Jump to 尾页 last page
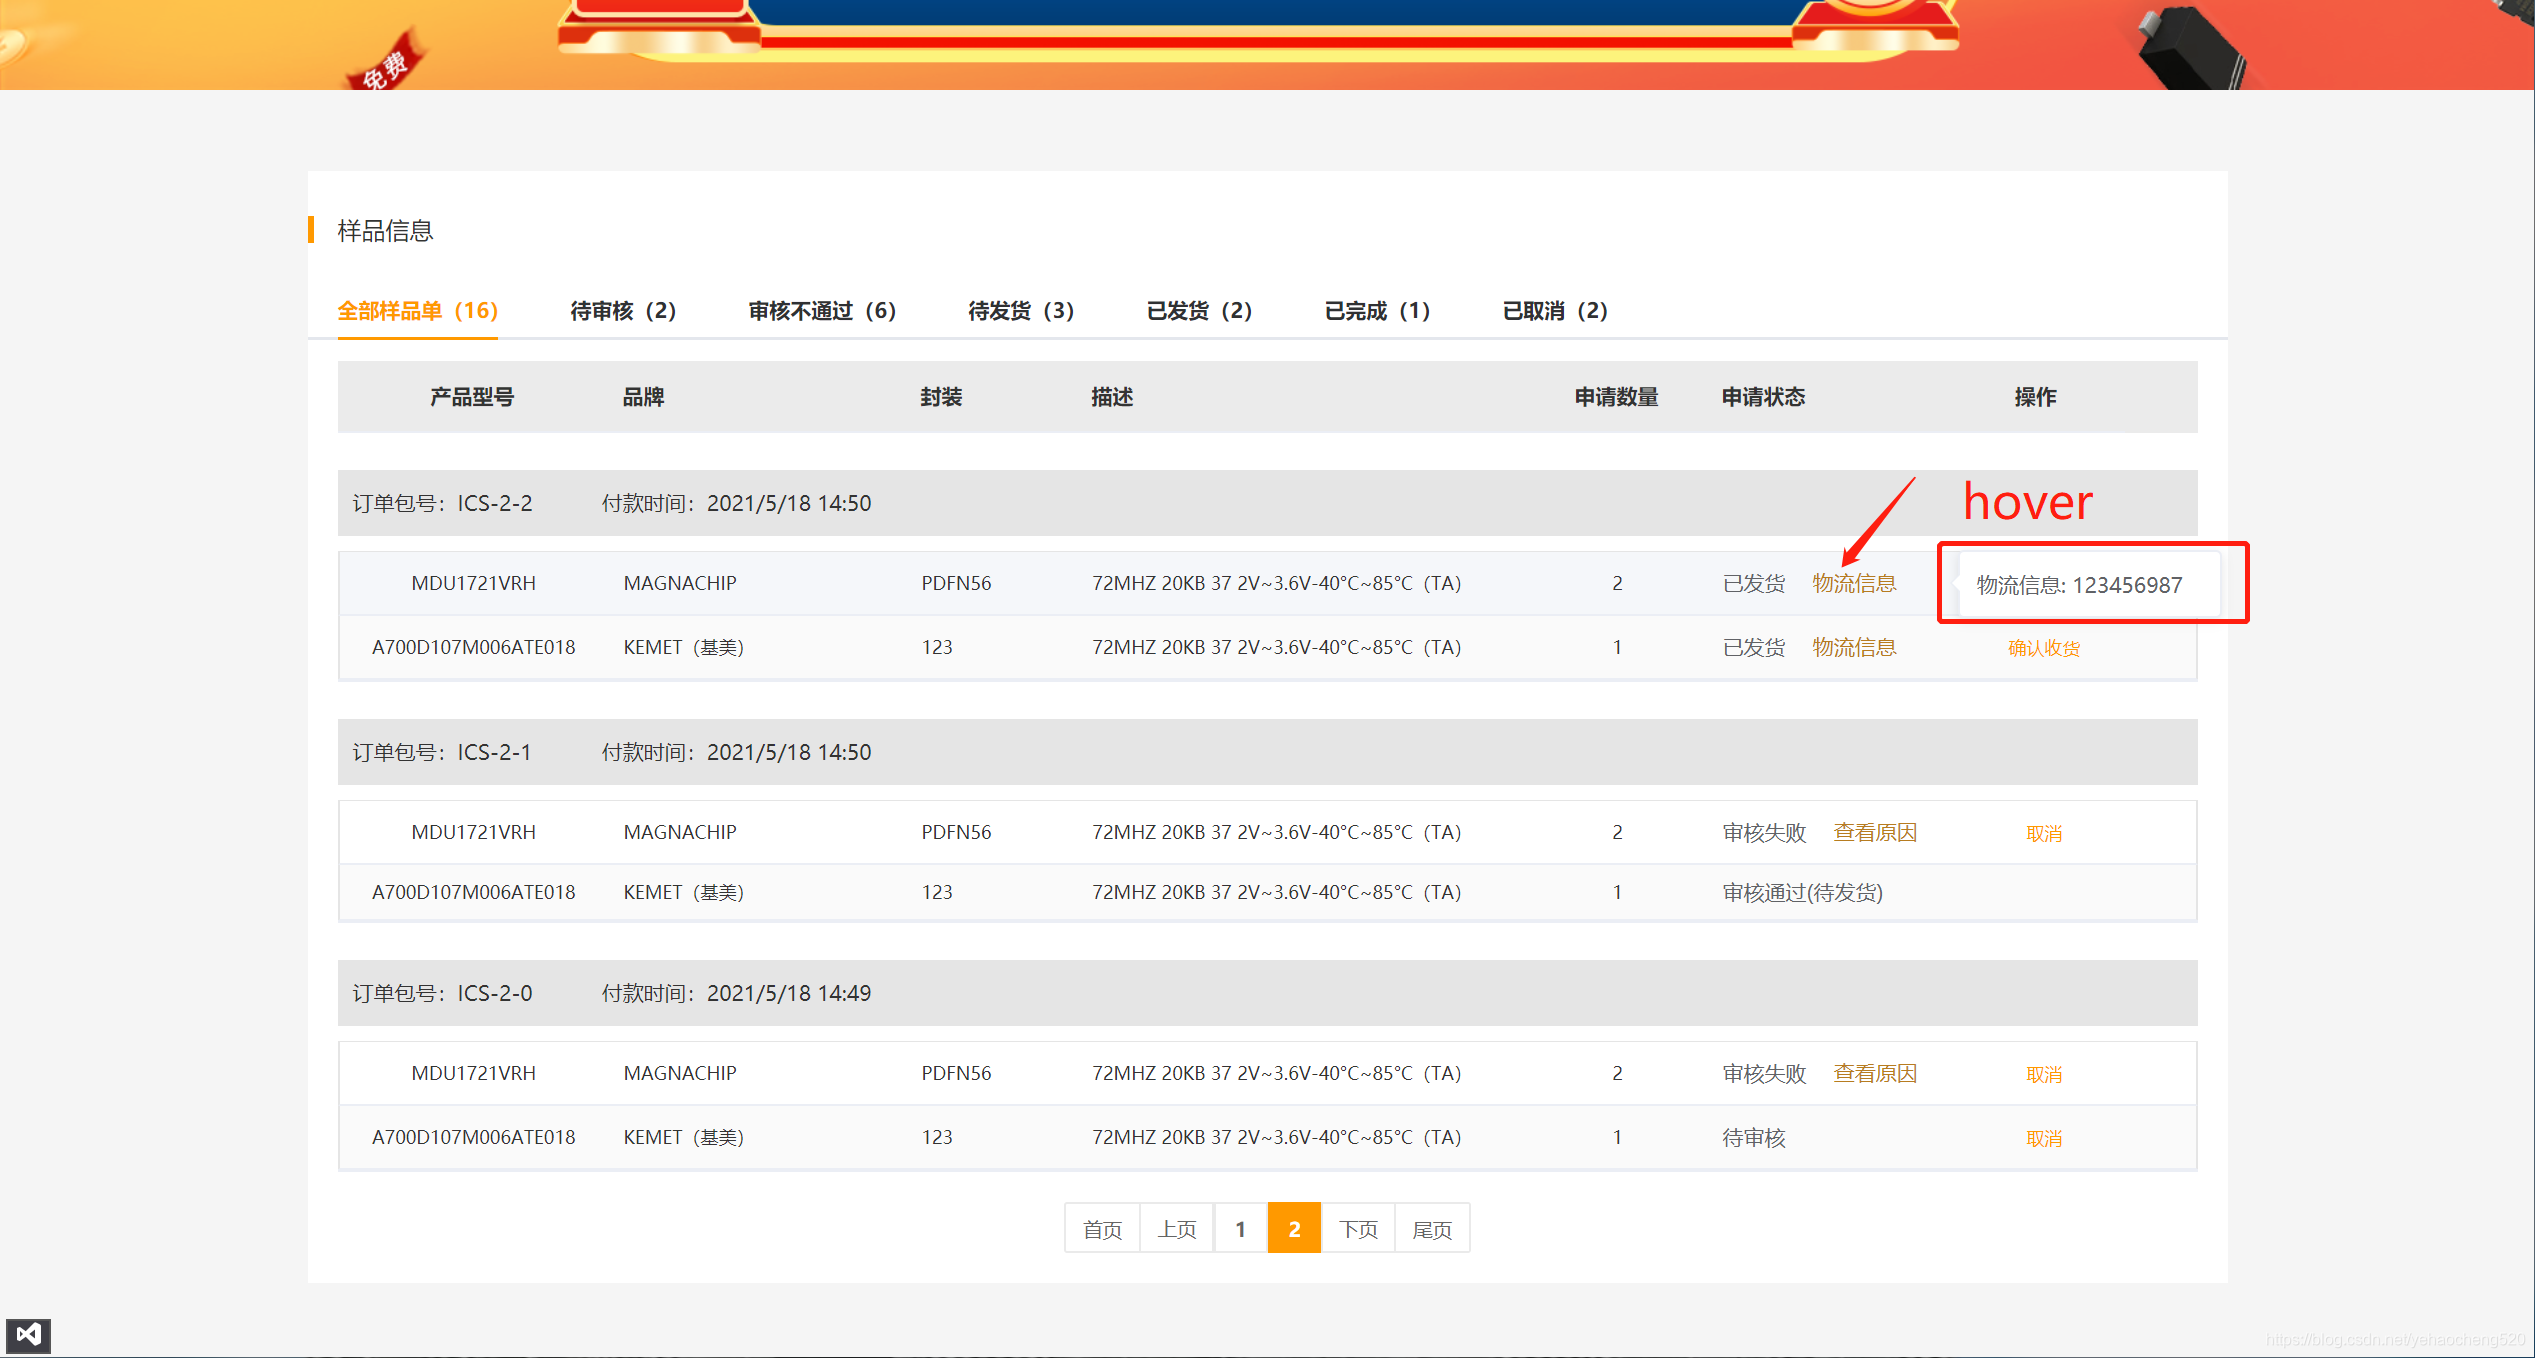This screenshot has width=2535, height=1358. (x=1431, y=1229)
